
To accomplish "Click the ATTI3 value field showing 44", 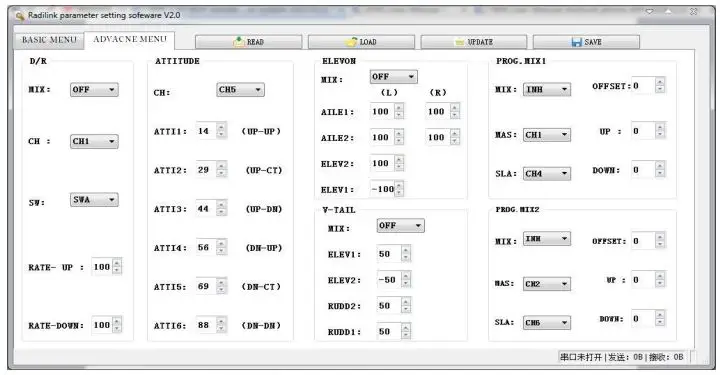I will pyautogui.click(x=206, y=209).
